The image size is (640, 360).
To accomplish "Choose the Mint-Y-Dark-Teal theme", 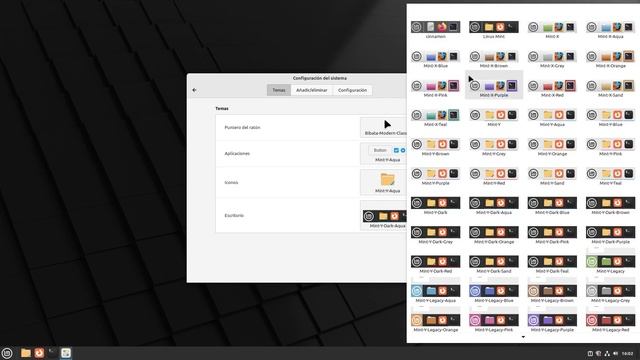I will 552,264.
